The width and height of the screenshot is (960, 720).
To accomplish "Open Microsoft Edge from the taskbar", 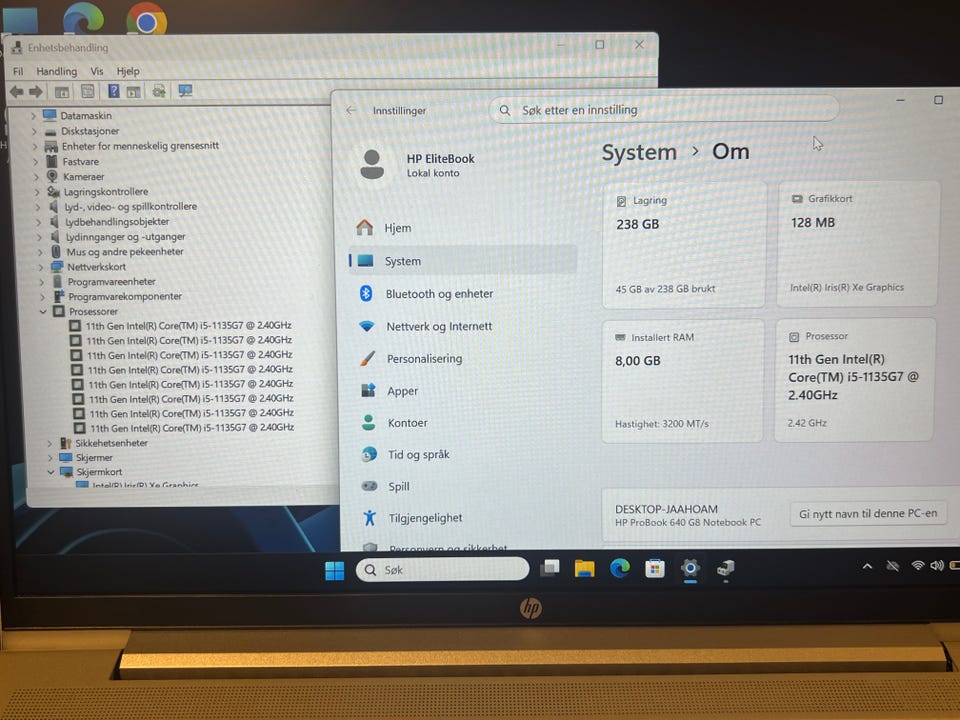I will click(x=620, y=569).
